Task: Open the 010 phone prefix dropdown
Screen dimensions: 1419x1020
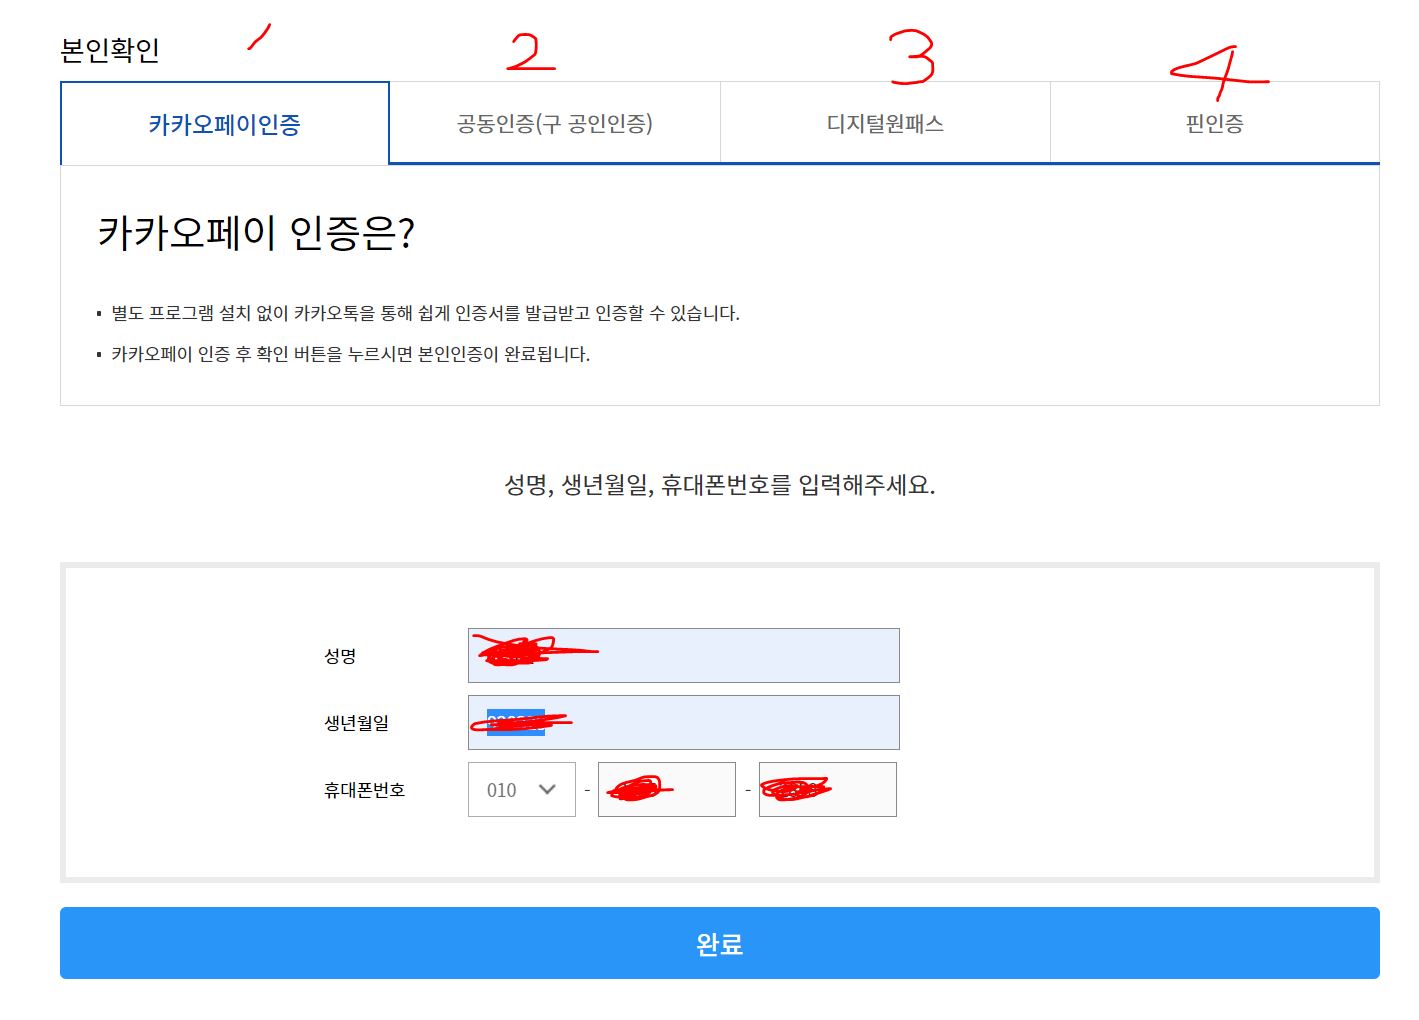Action: (522, 789)
